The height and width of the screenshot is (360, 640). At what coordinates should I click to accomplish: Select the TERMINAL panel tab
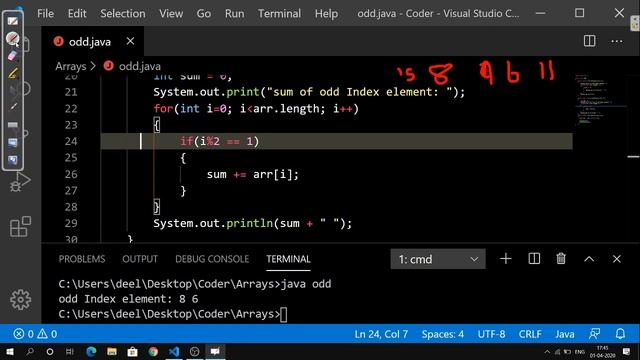288,259
